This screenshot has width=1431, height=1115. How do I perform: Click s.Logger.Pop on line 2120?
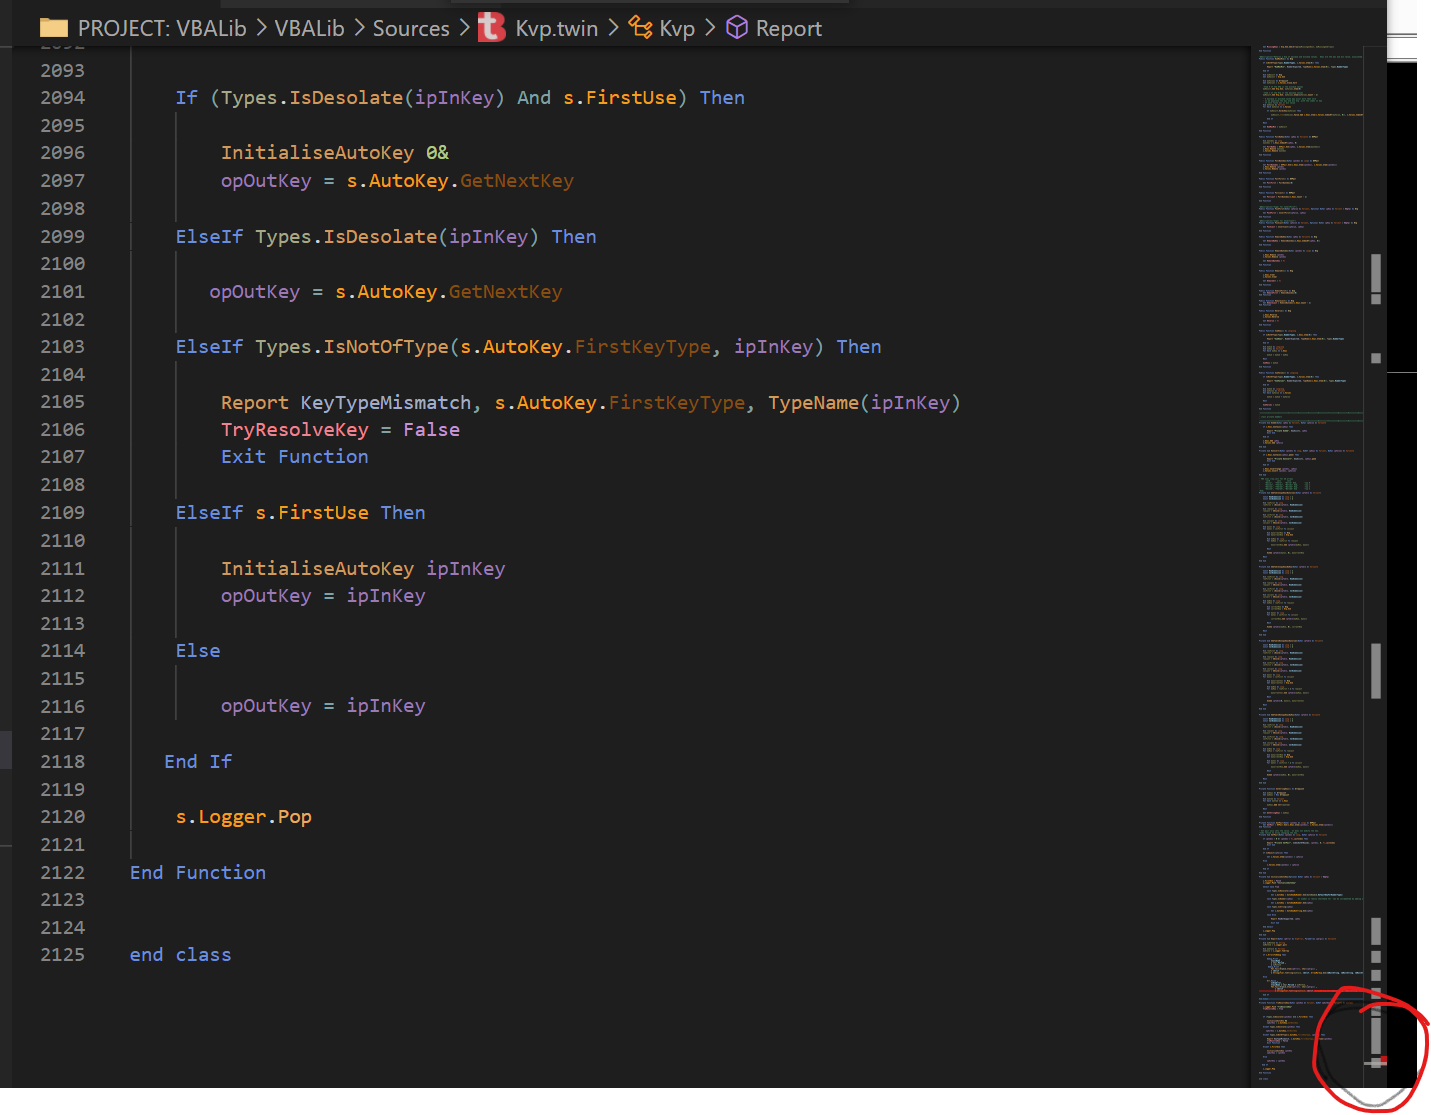pyautogui.click(x=243, y=816)
